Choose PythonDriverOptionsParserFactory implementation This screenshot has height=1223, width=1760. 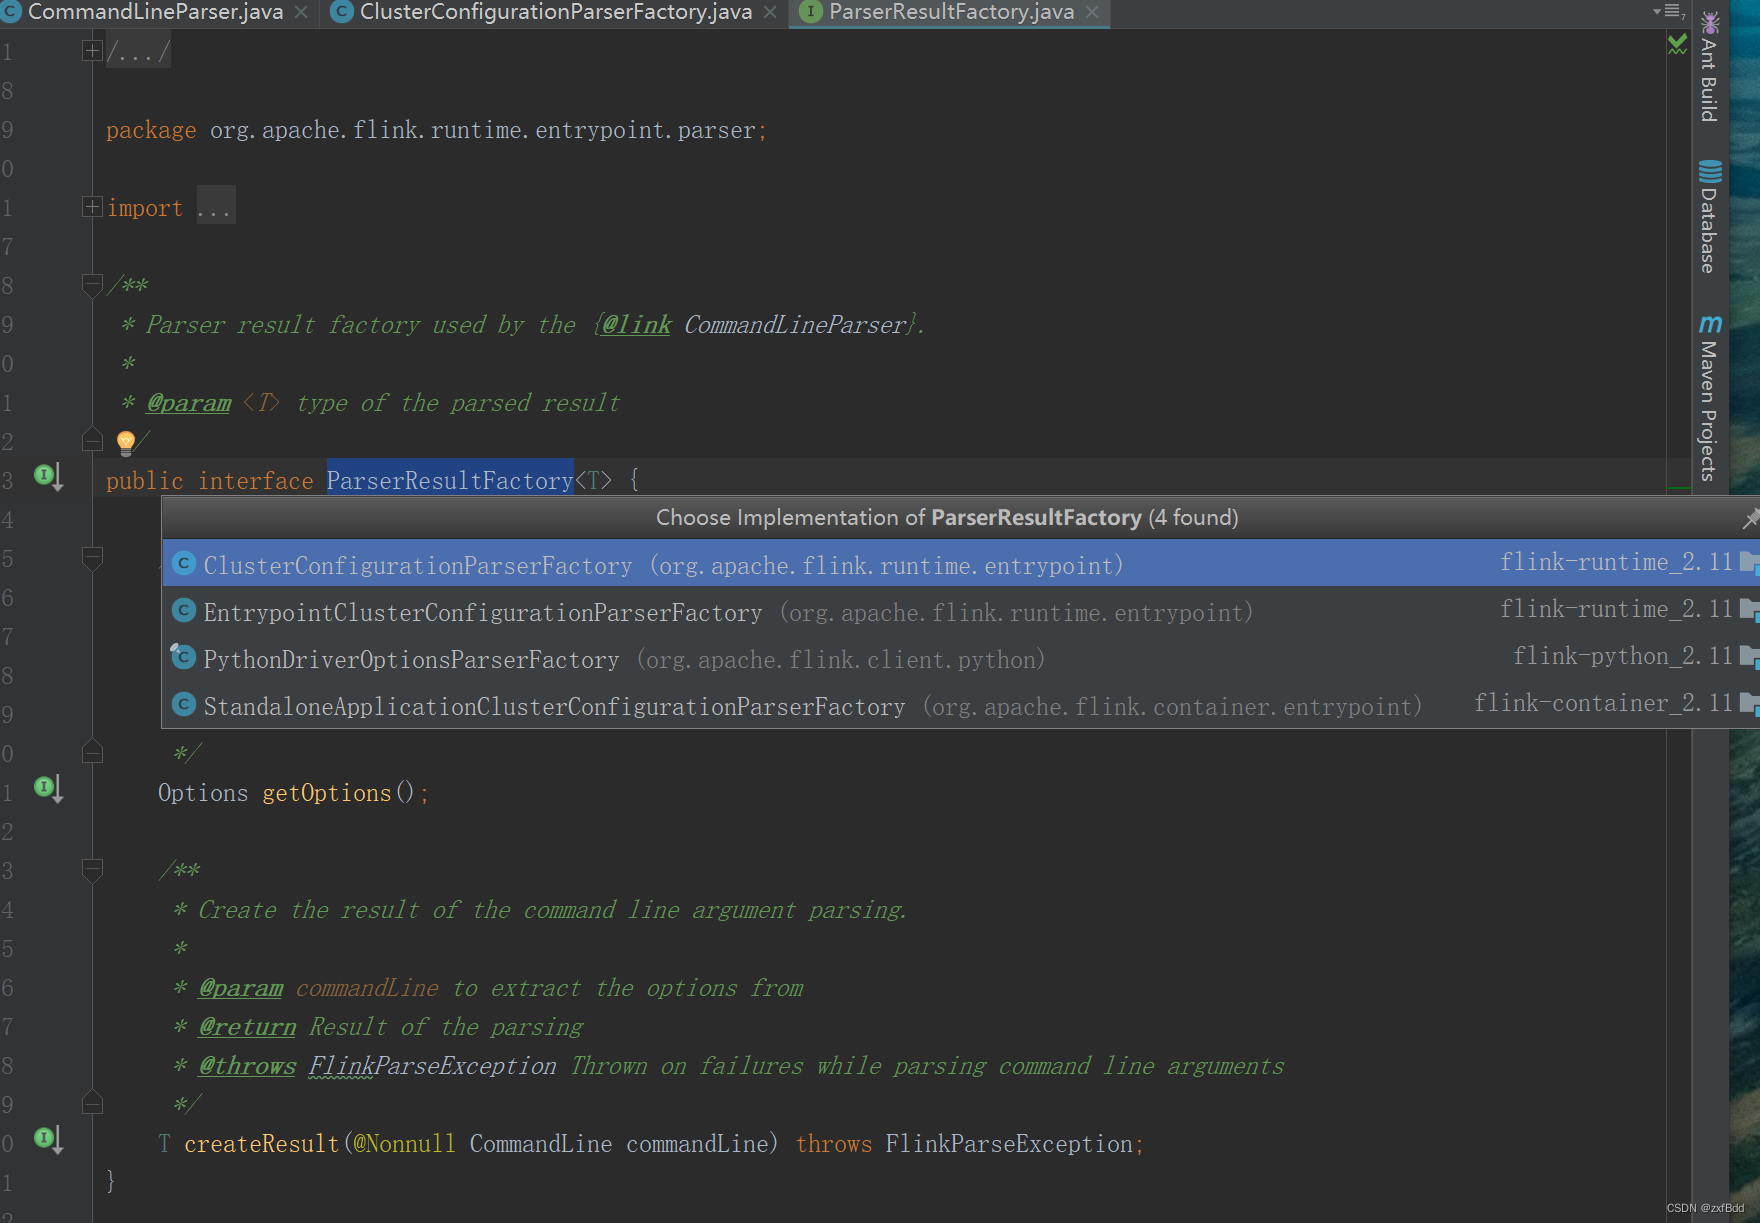960,658
